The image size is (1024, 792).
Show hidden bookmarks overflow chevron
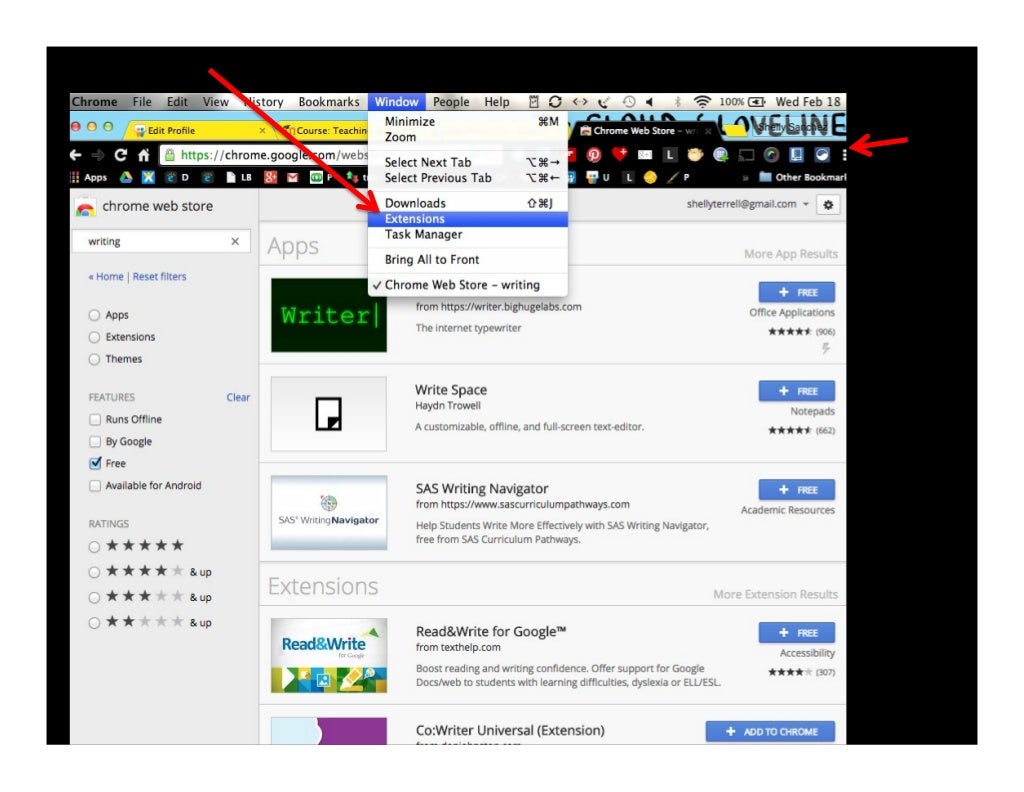pos(745,177)
